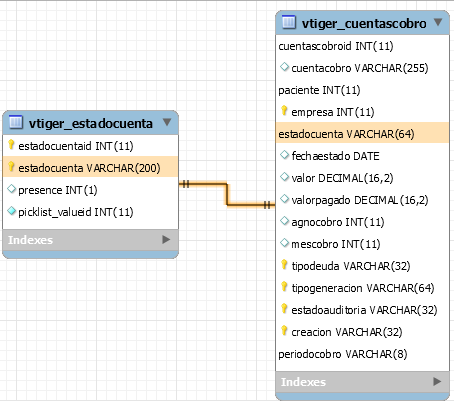
Task: Select the estadocuenta VARCHAR(200) column row
Action: click(x=90, y=167)
